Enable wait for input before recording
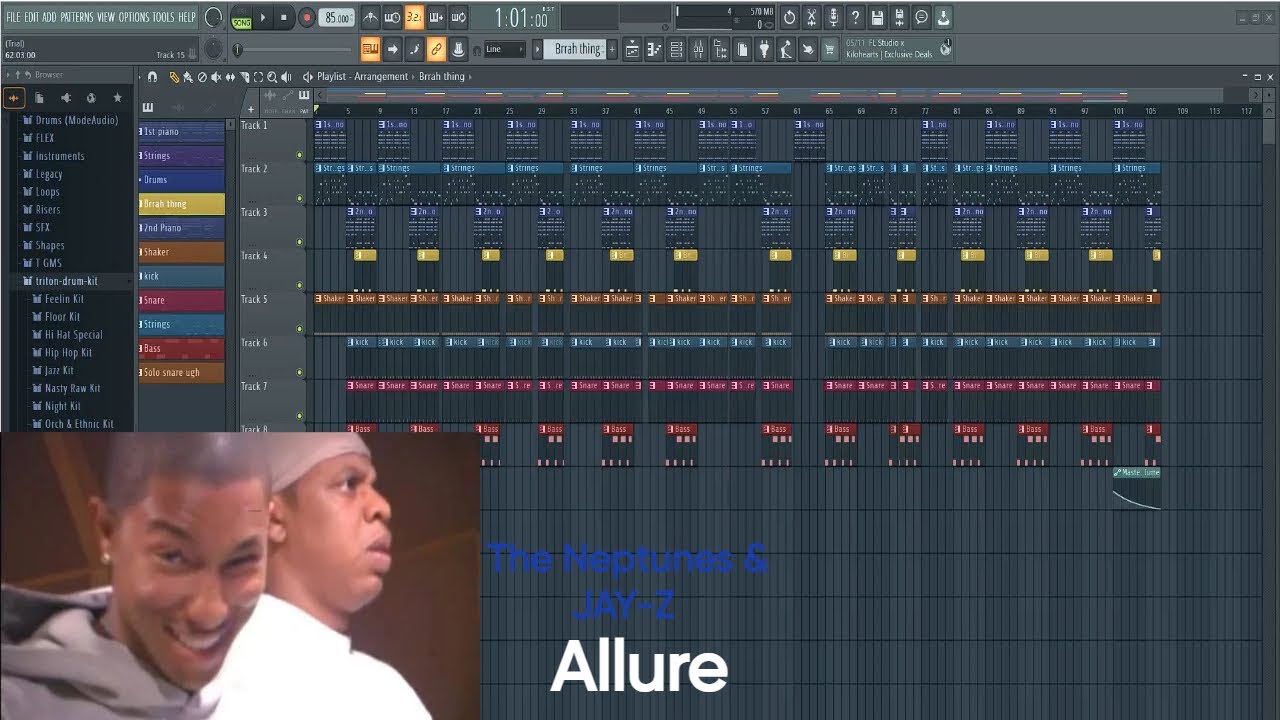Viewport: 1280px width, 720px height. 393,17
